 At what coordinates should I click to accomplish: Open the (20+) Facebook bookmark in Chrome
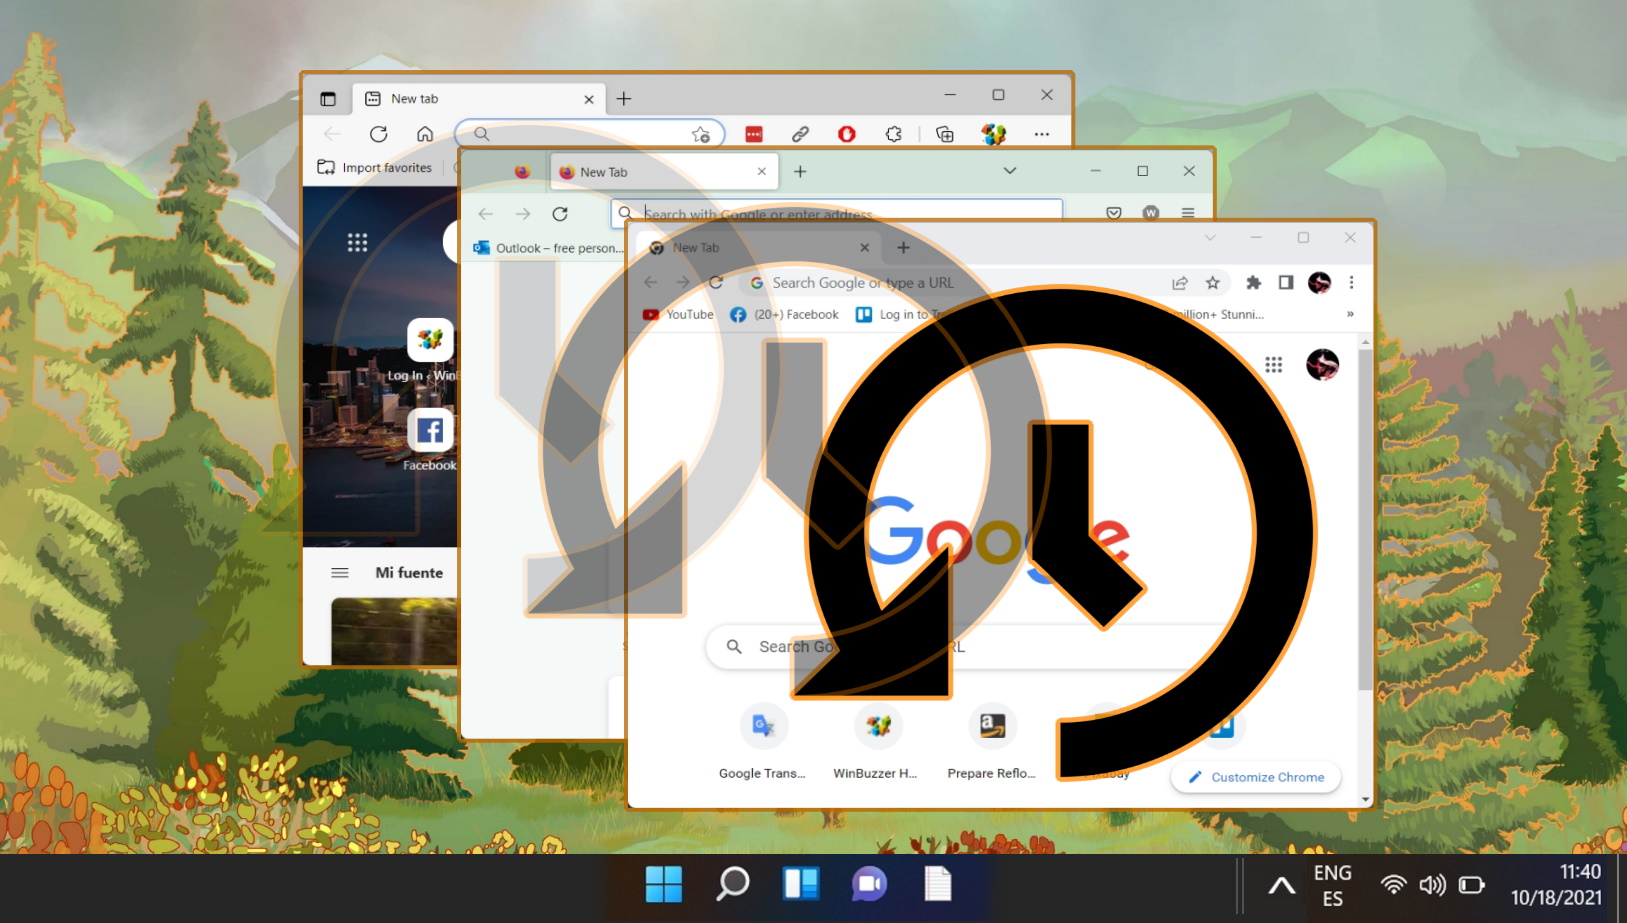pos(784,314)
